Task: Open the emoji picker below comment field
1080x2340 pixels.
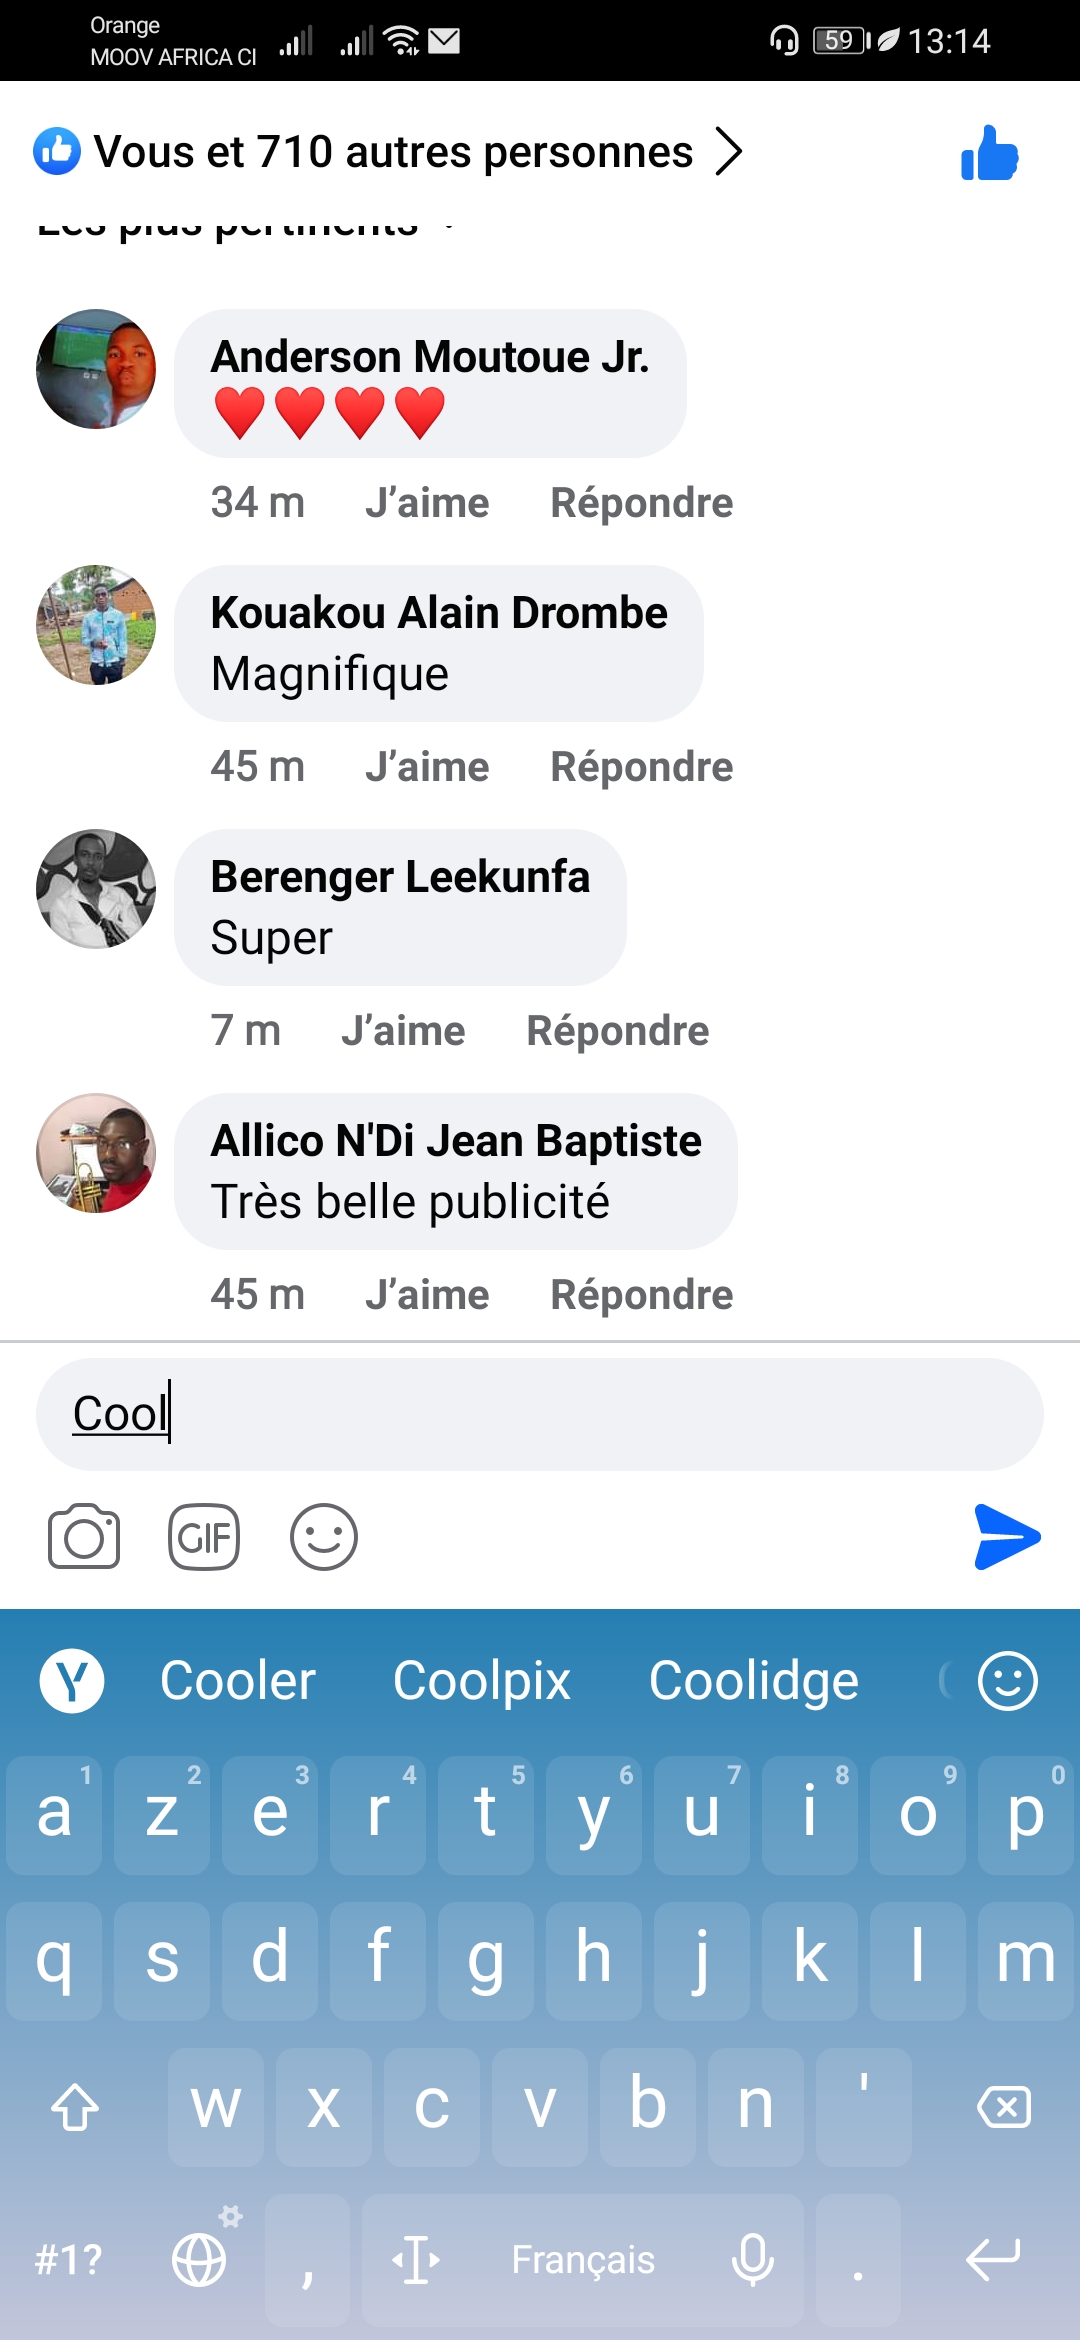Action: pyautogui.click(x=324, y=1537)
